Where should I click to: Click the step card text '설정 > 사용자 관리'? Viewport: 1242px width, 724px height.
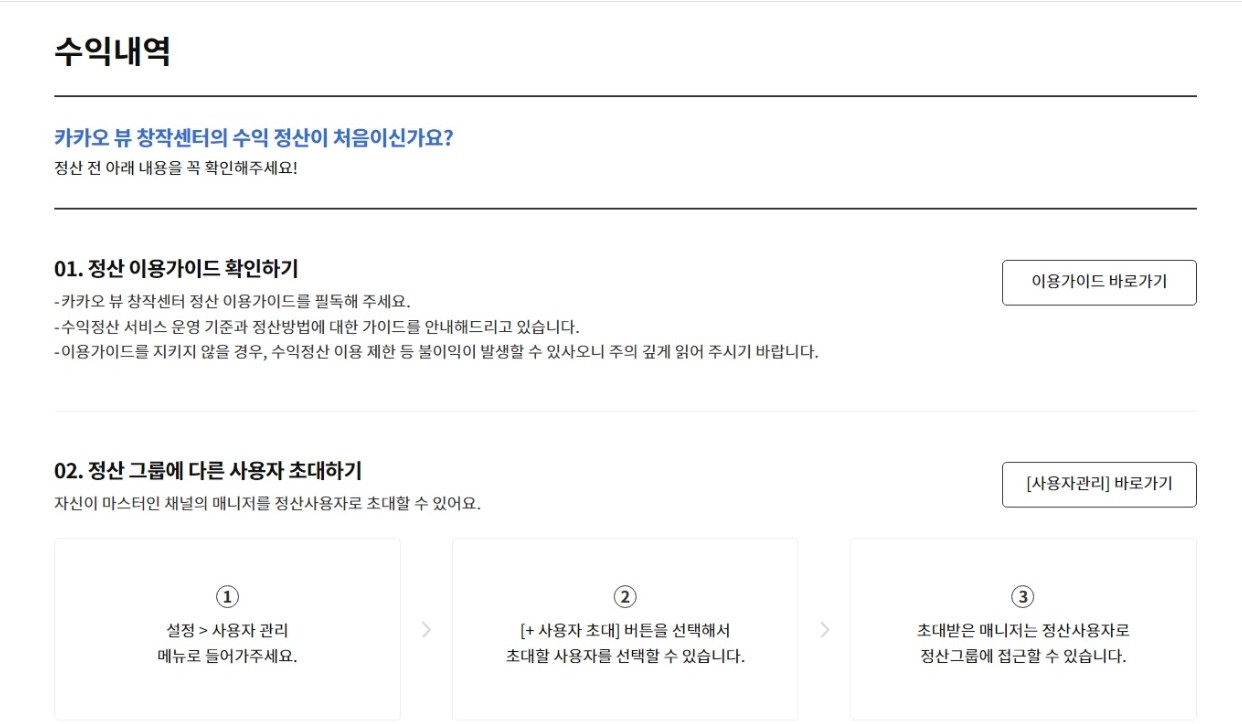(x=228, y=631)
